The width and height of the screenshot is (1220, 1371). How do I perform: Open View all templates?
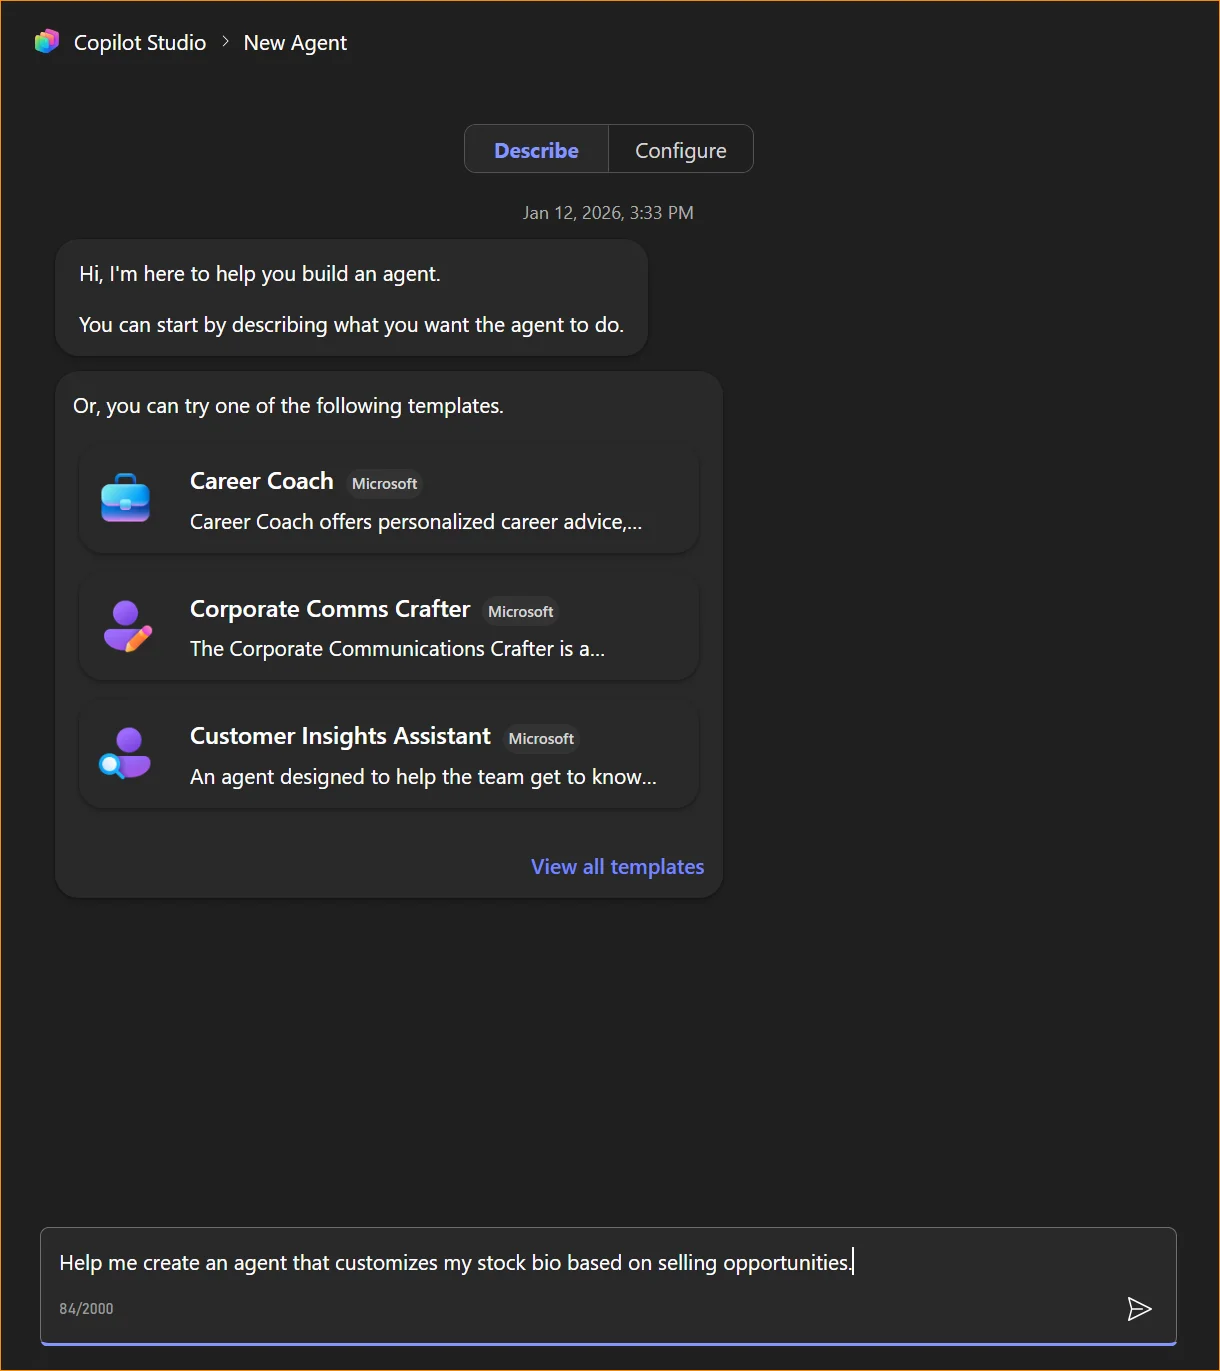[x=617, y=866]
